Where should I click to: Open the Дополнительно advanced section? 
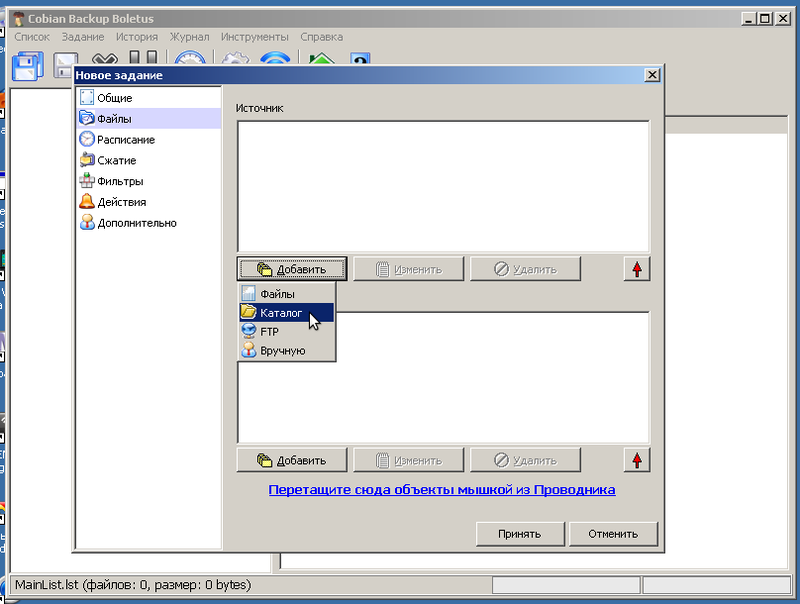coord(149,223)
